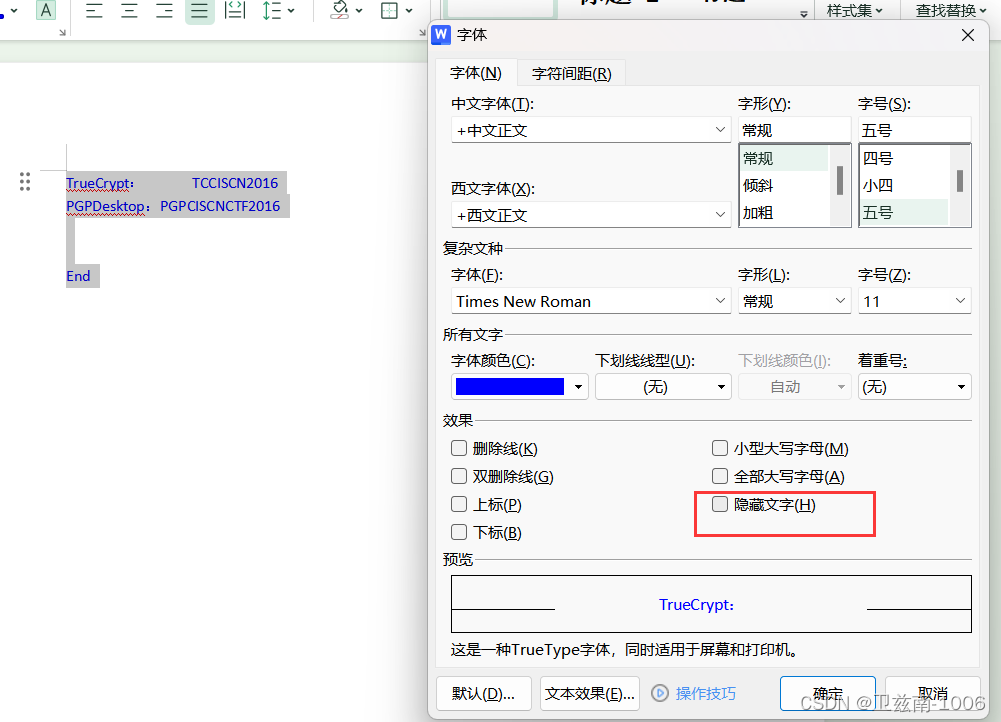Image resolution: width=1001 pixels, height=722 pixels.
Task: Click the font color dropdown arrow
Action: pos(578,387)
